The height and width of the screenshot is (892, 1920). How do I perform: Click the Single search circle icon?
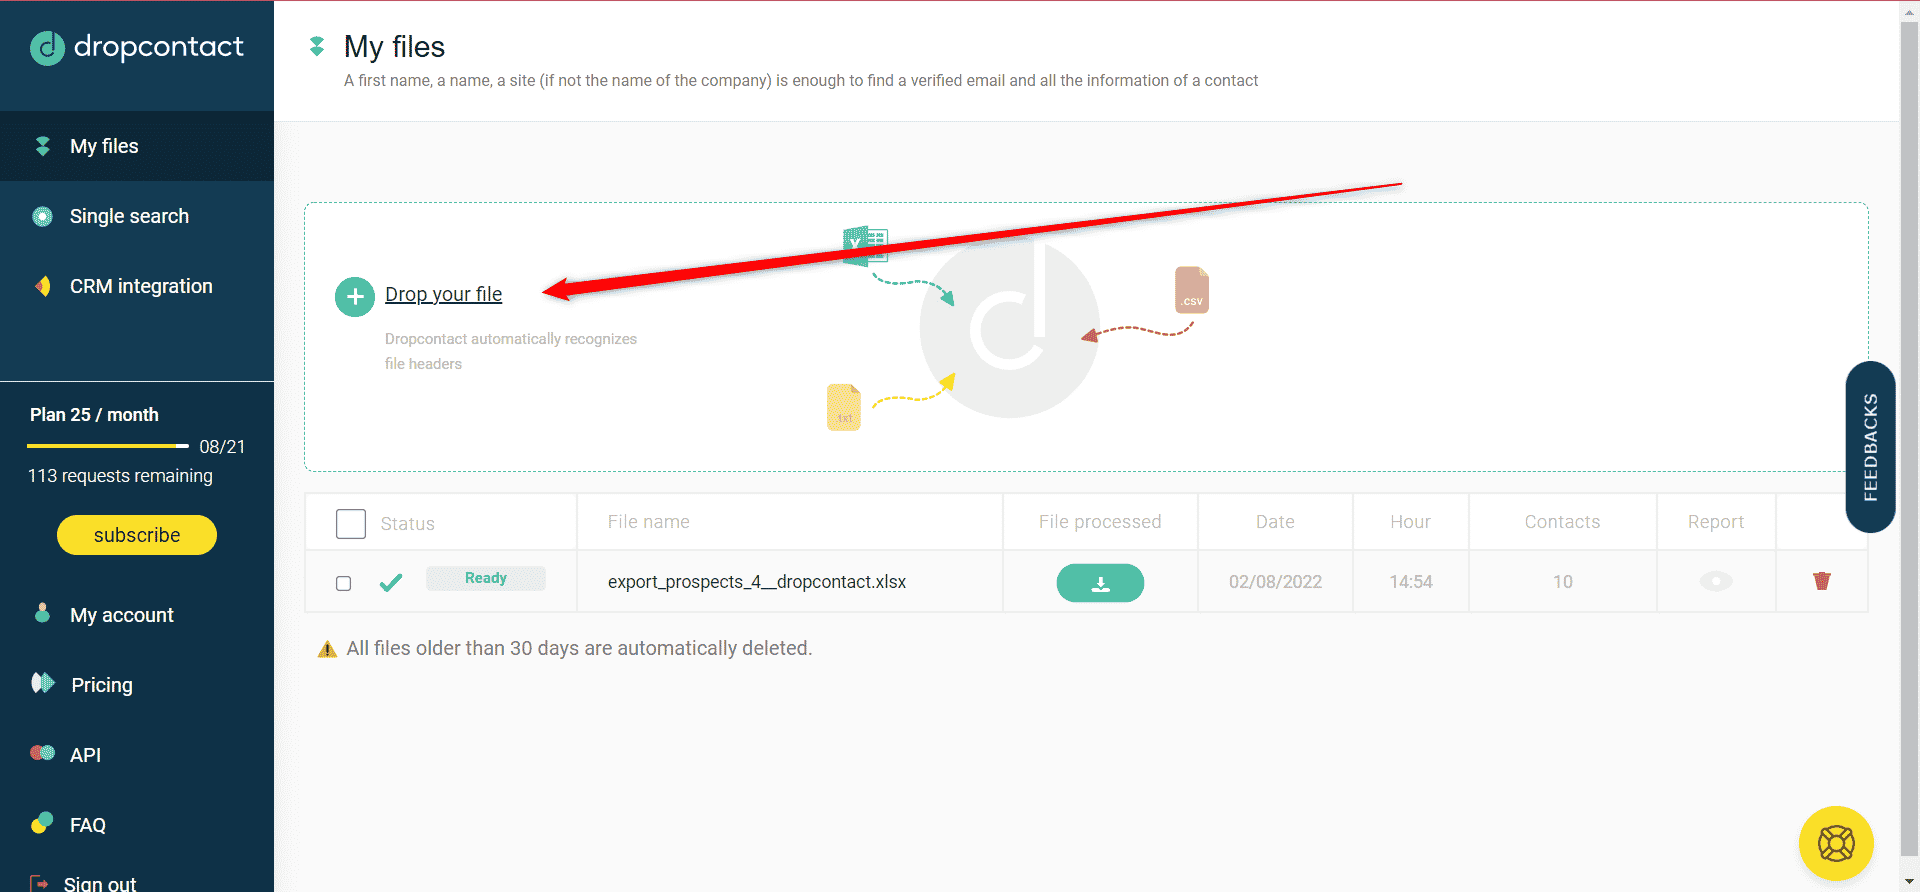[x=43, y=216]
